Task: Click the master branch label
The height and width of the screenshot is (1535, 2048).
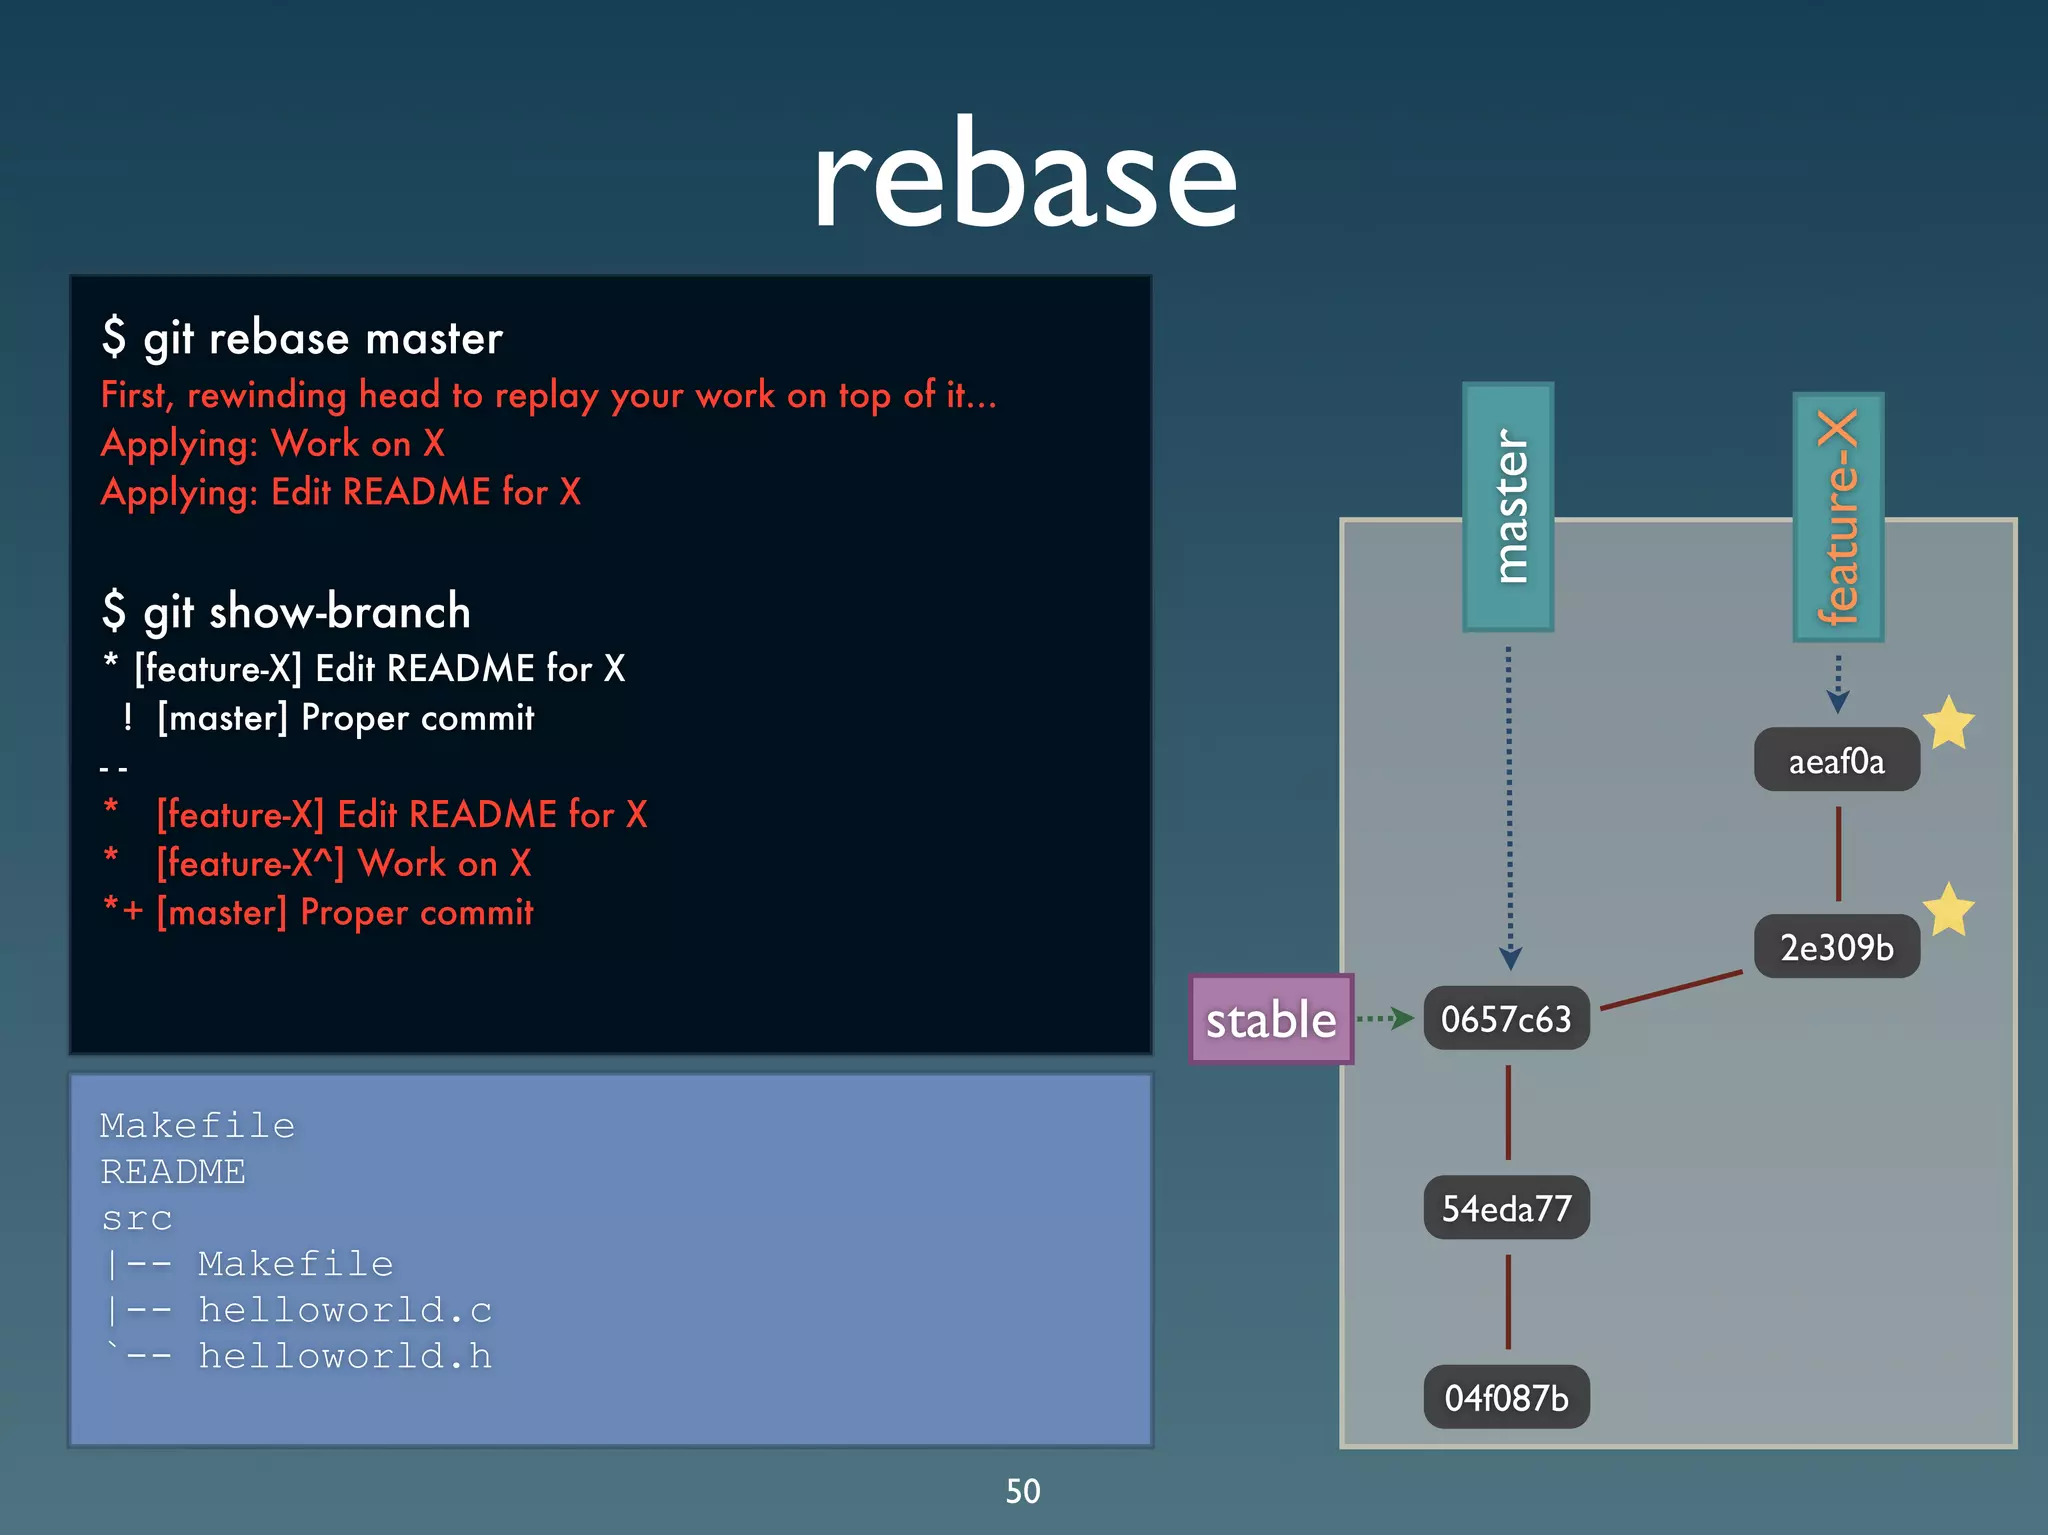Action: point(1508,507)
